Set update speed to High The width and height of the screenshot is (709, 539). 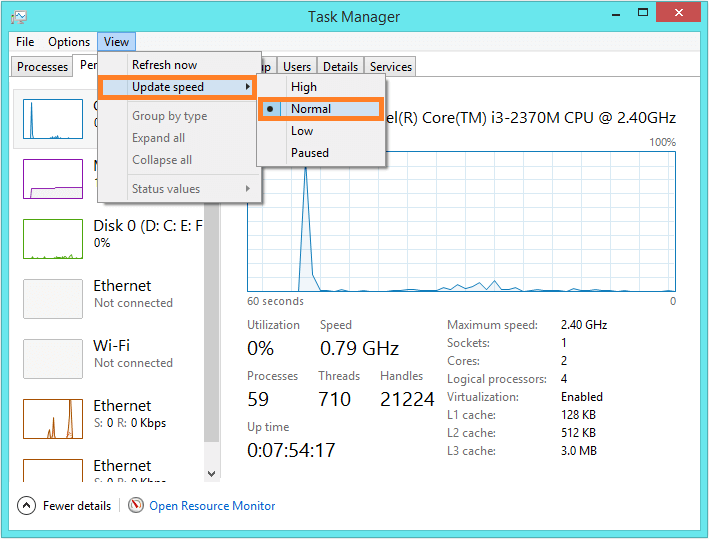click(x=304, y=87)
